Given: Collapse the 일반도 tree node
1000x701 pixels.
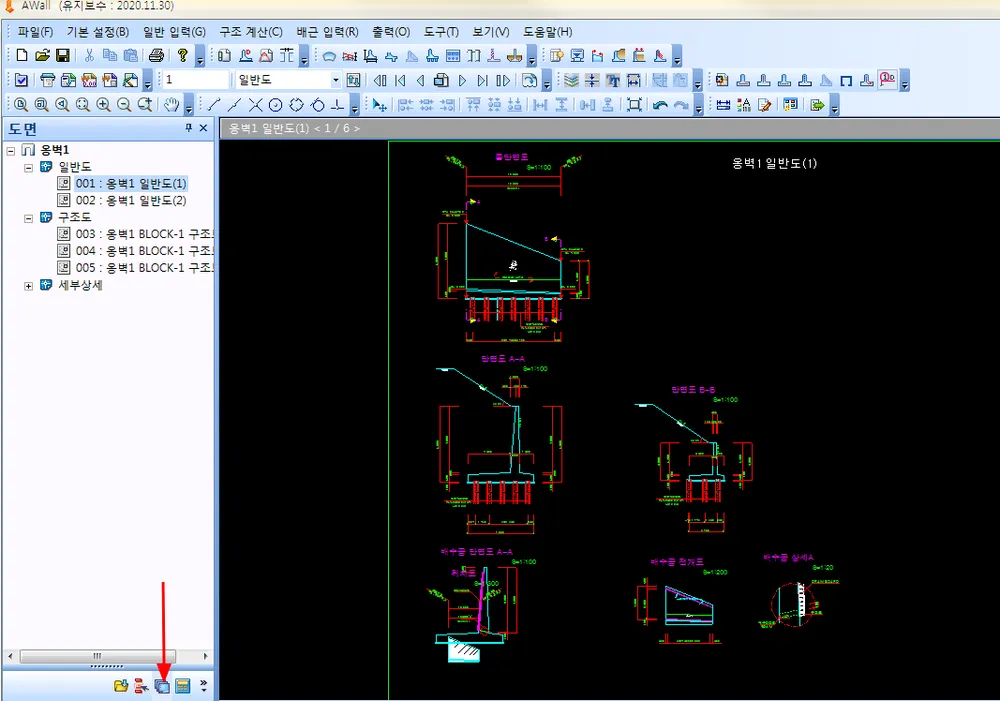Looking at the screenshot, I should pyautogui.click(x=28, y=168).
